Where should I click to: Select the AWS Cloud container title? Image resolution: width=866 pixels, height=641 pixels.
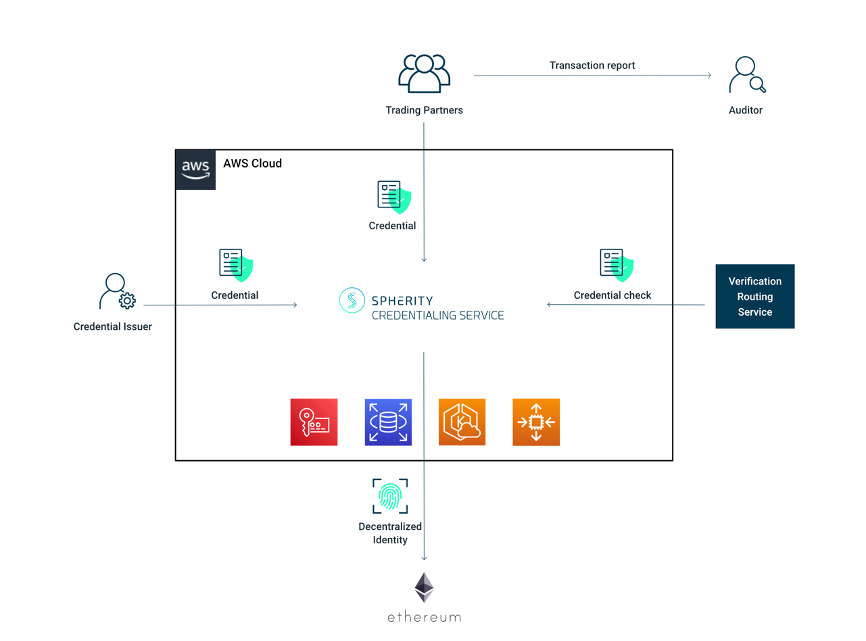[x=252, y=163]
